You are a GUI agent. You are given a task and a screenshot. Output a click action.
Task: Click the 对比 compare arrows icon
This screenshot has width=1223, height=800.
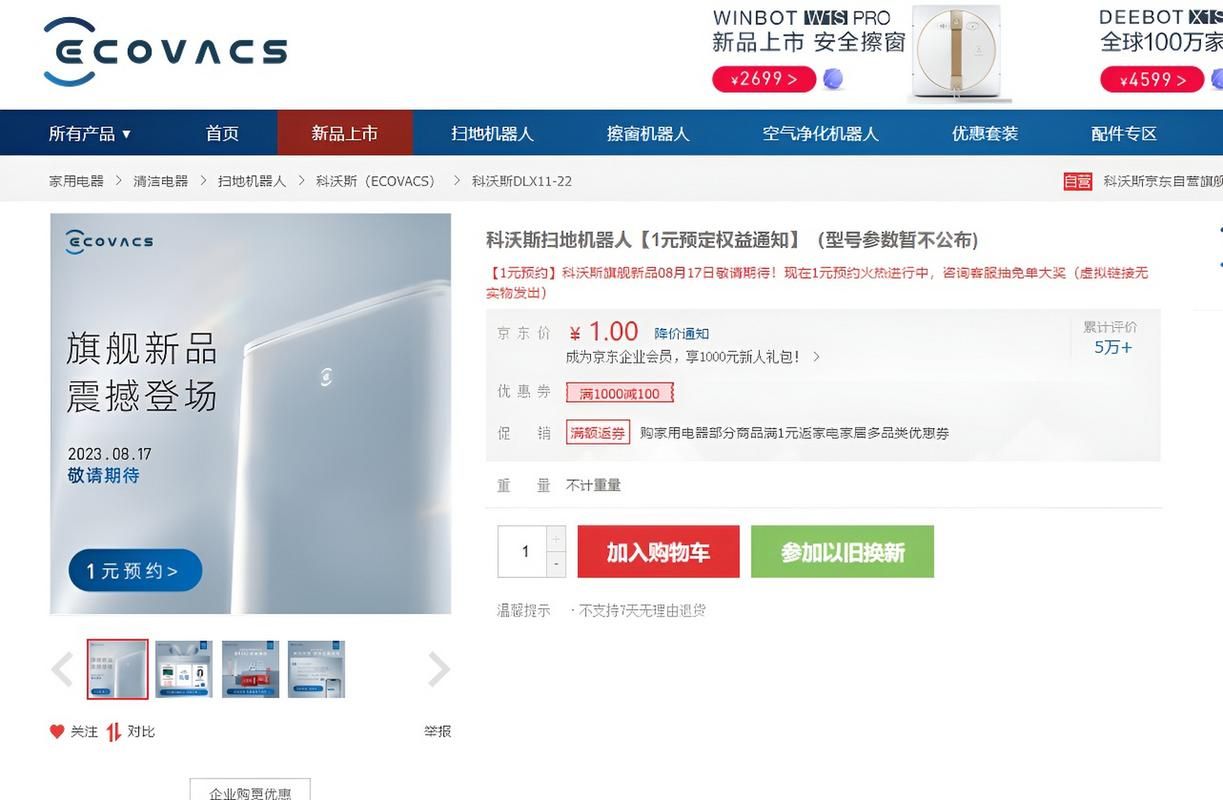coord(114,732)
